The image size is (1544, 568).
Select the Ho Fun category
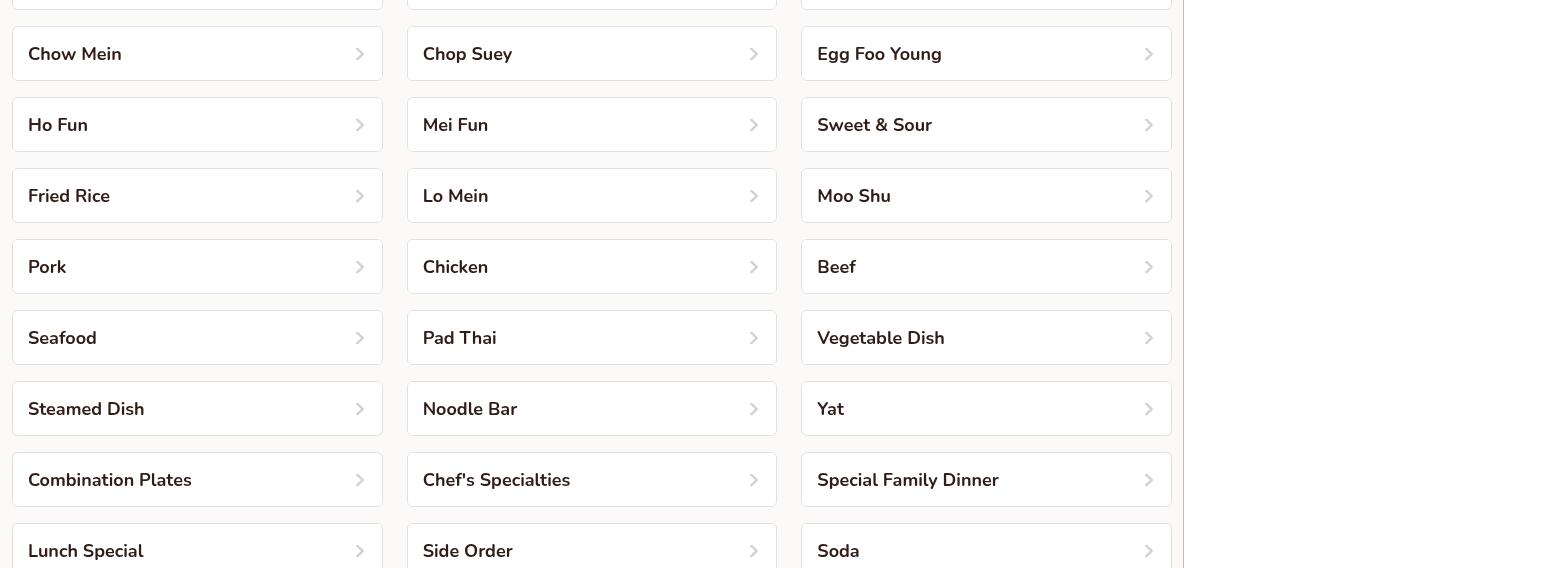tap(196, 125)
